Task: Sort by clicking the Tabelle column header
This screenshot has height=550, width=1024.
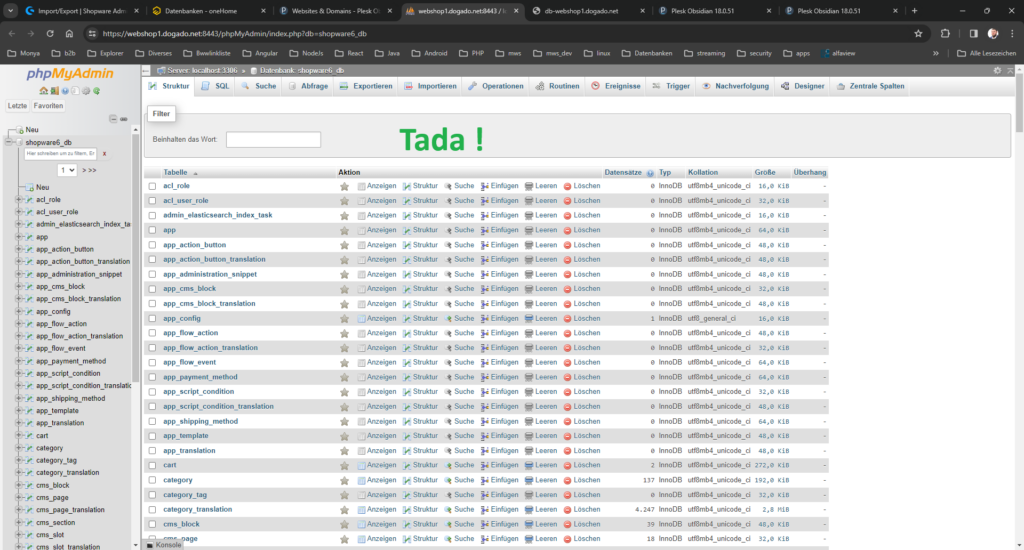Action: point(175,173)
